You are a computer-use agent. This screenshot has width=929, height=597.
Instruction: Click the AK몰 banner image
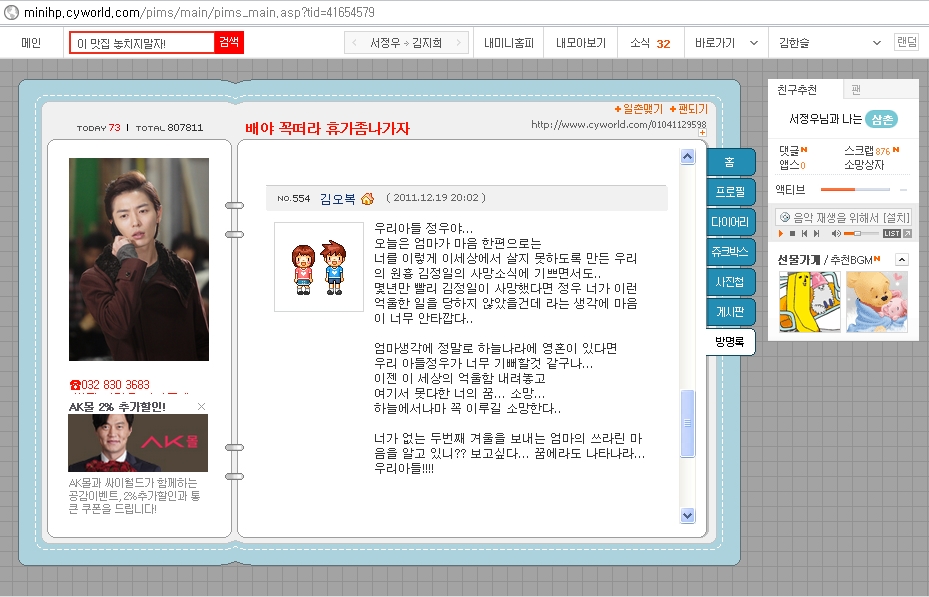pos(138,443)
